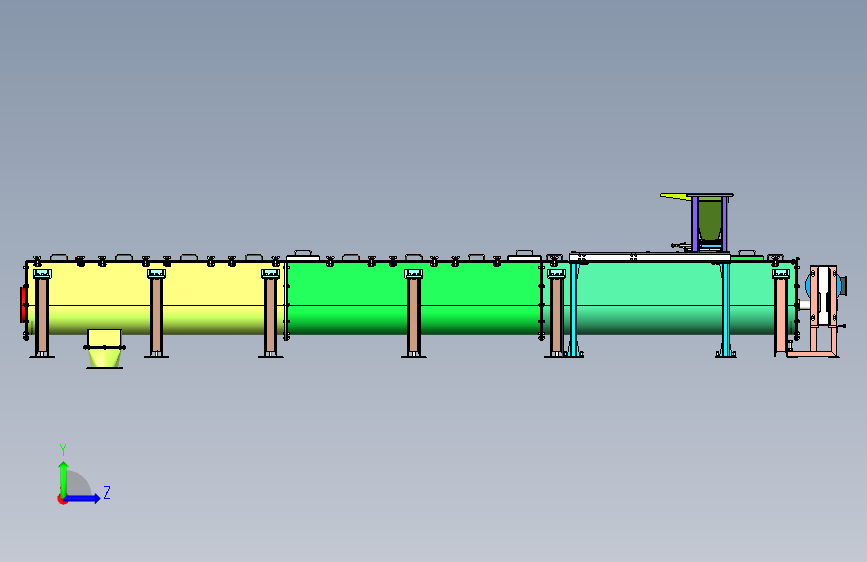Select the dark green inlet hopper on top

point(709,220)
